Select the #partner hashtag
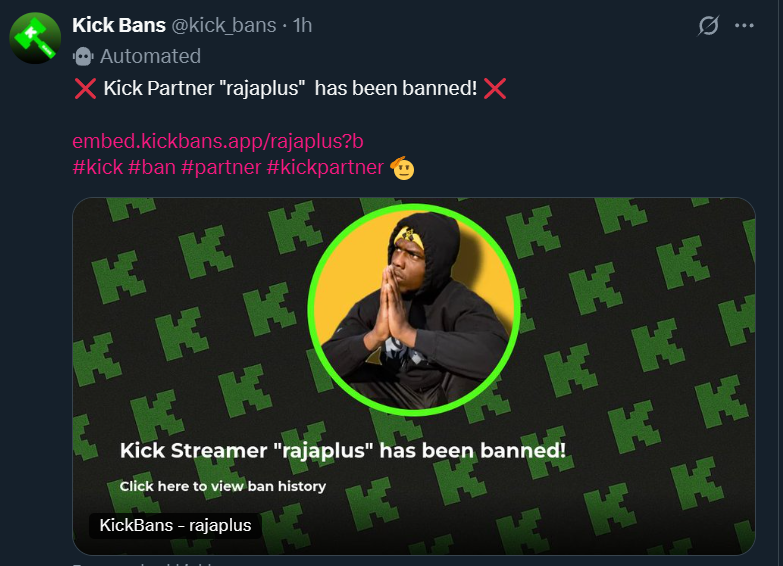 [220, 167]
